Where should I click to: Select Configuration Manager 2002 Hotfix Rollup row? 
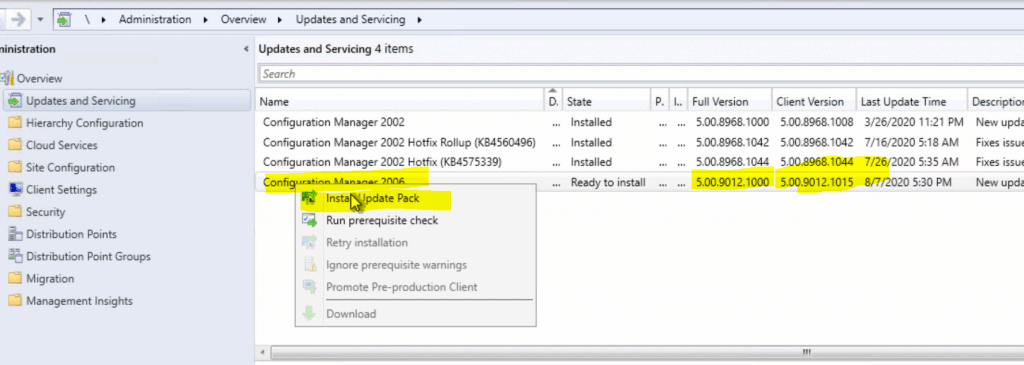[x=641, y=142]
